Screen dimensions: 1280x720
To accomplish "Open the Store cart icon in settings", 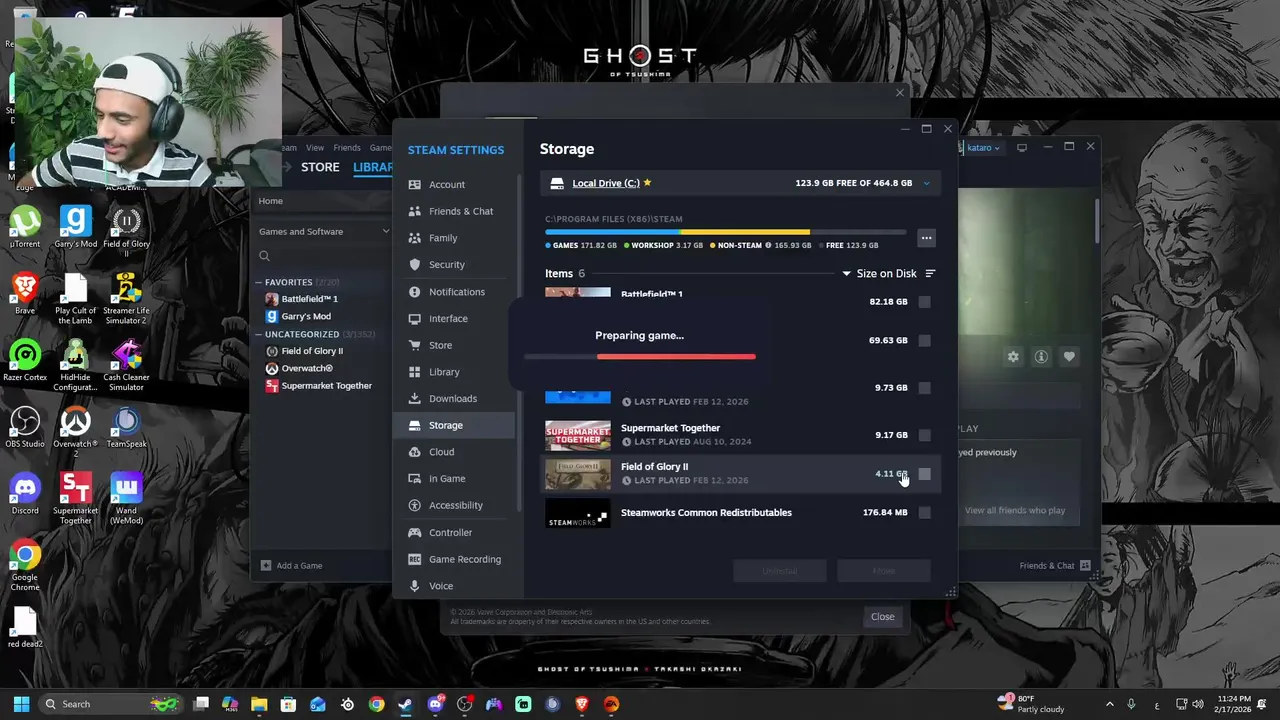I will [x=414, y=345].
